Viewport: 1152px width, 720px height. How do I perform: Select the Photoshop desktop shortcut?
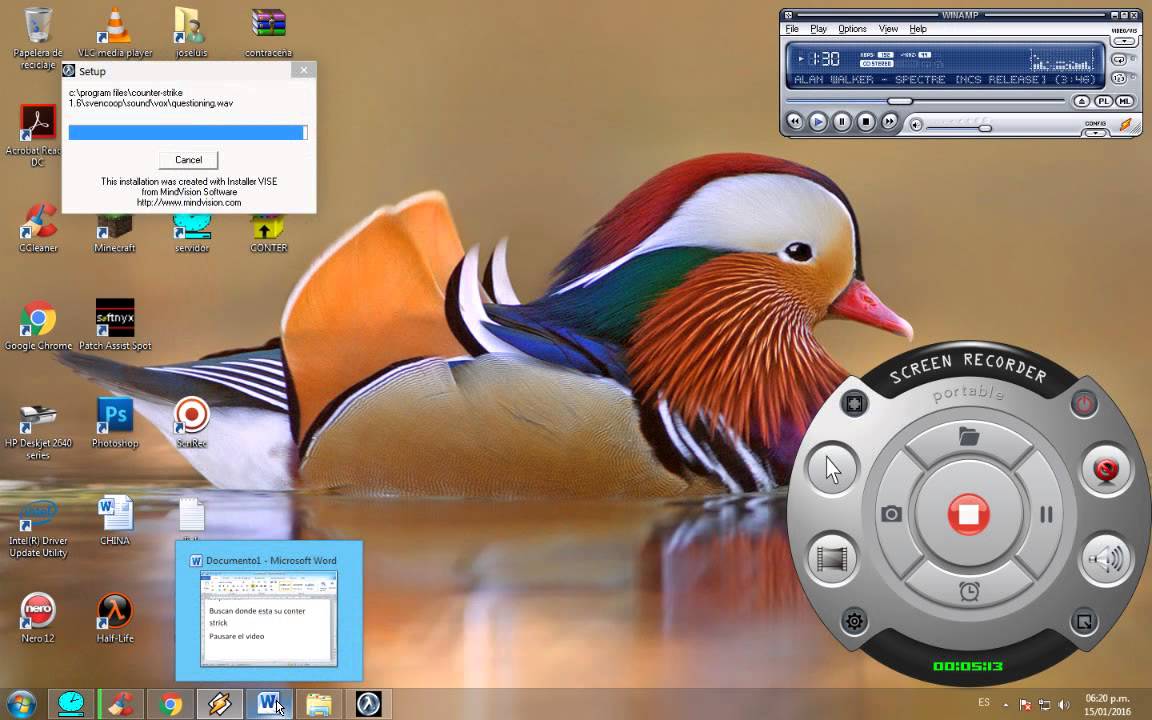[115, 422]
